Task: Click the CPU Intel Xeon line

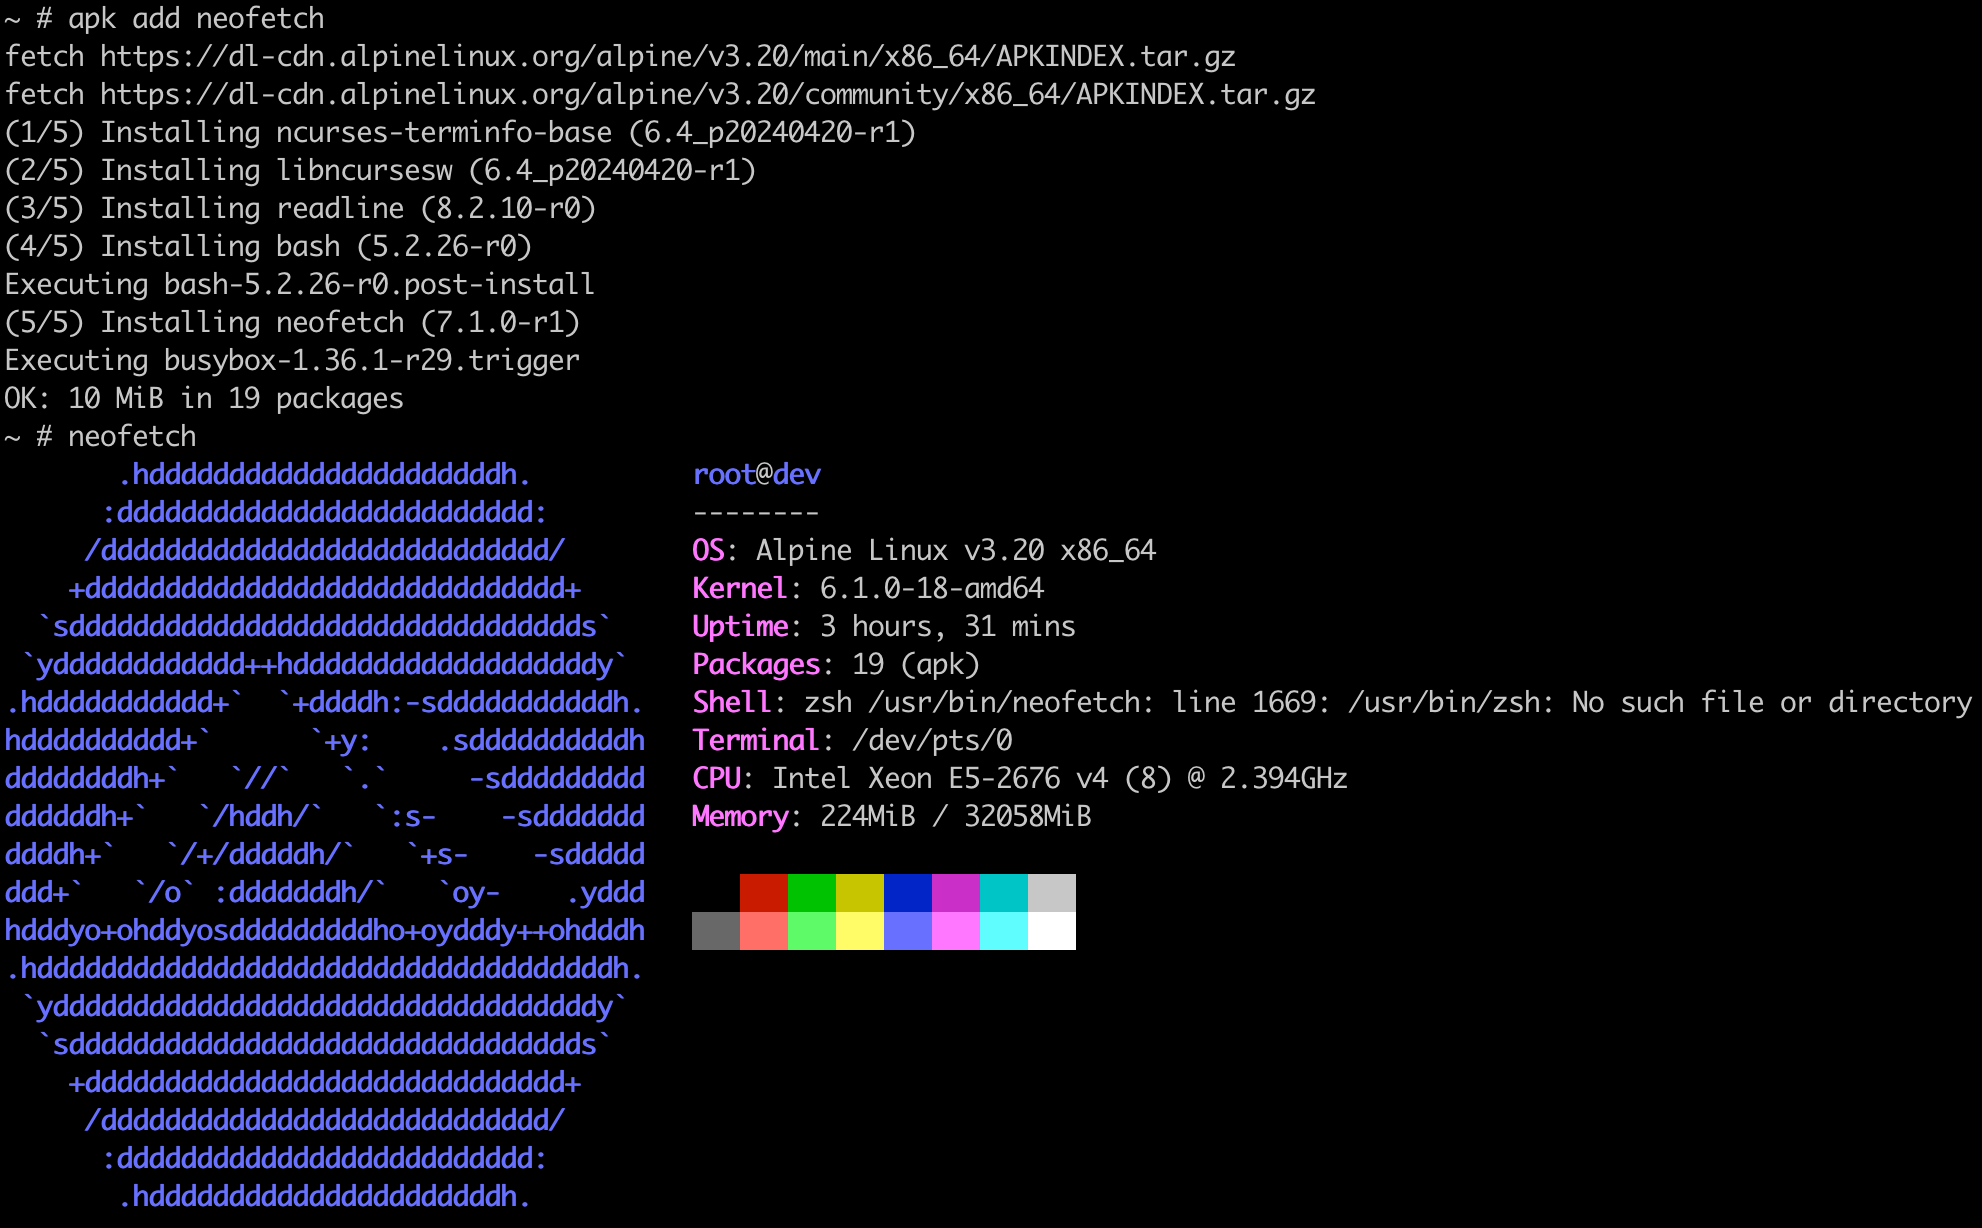Action: pos(1059,778)
